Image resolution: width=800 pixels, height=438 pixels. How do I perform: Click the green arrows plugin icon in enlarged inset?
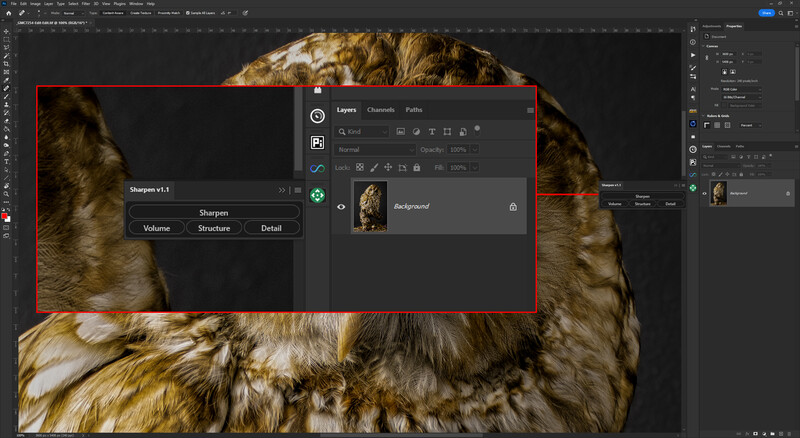click(317, 195)
